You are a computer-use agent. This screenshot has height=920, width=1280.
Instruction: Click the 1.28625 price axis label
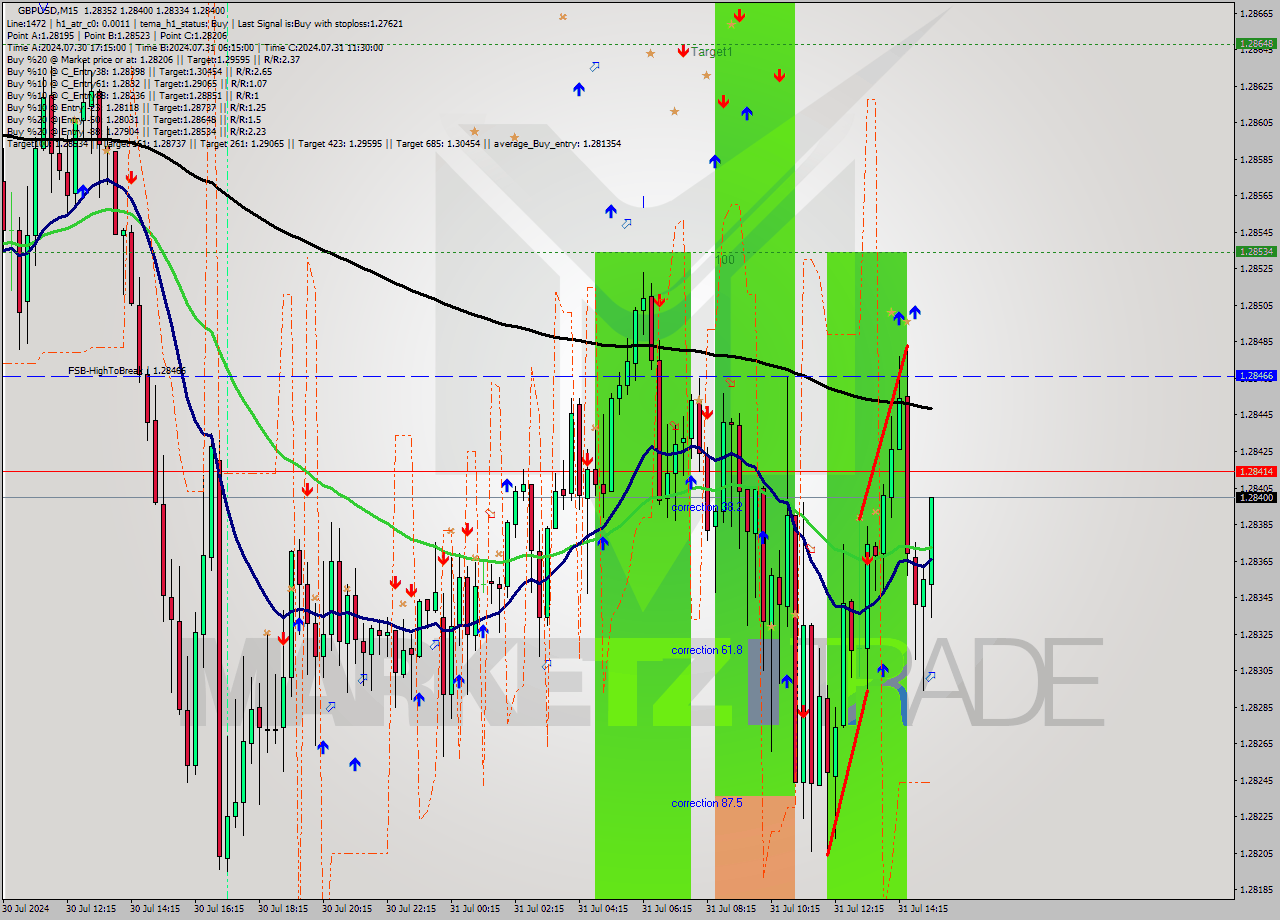[1256, 86]
